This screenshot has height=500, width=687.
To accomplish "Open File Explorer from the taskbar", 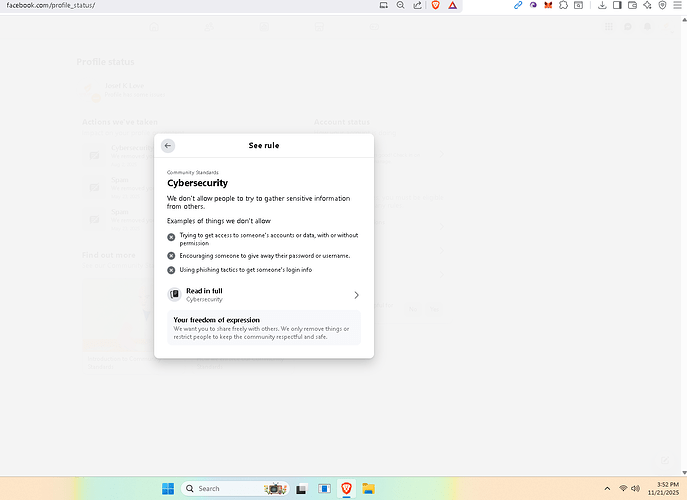I will pos(368,488).
